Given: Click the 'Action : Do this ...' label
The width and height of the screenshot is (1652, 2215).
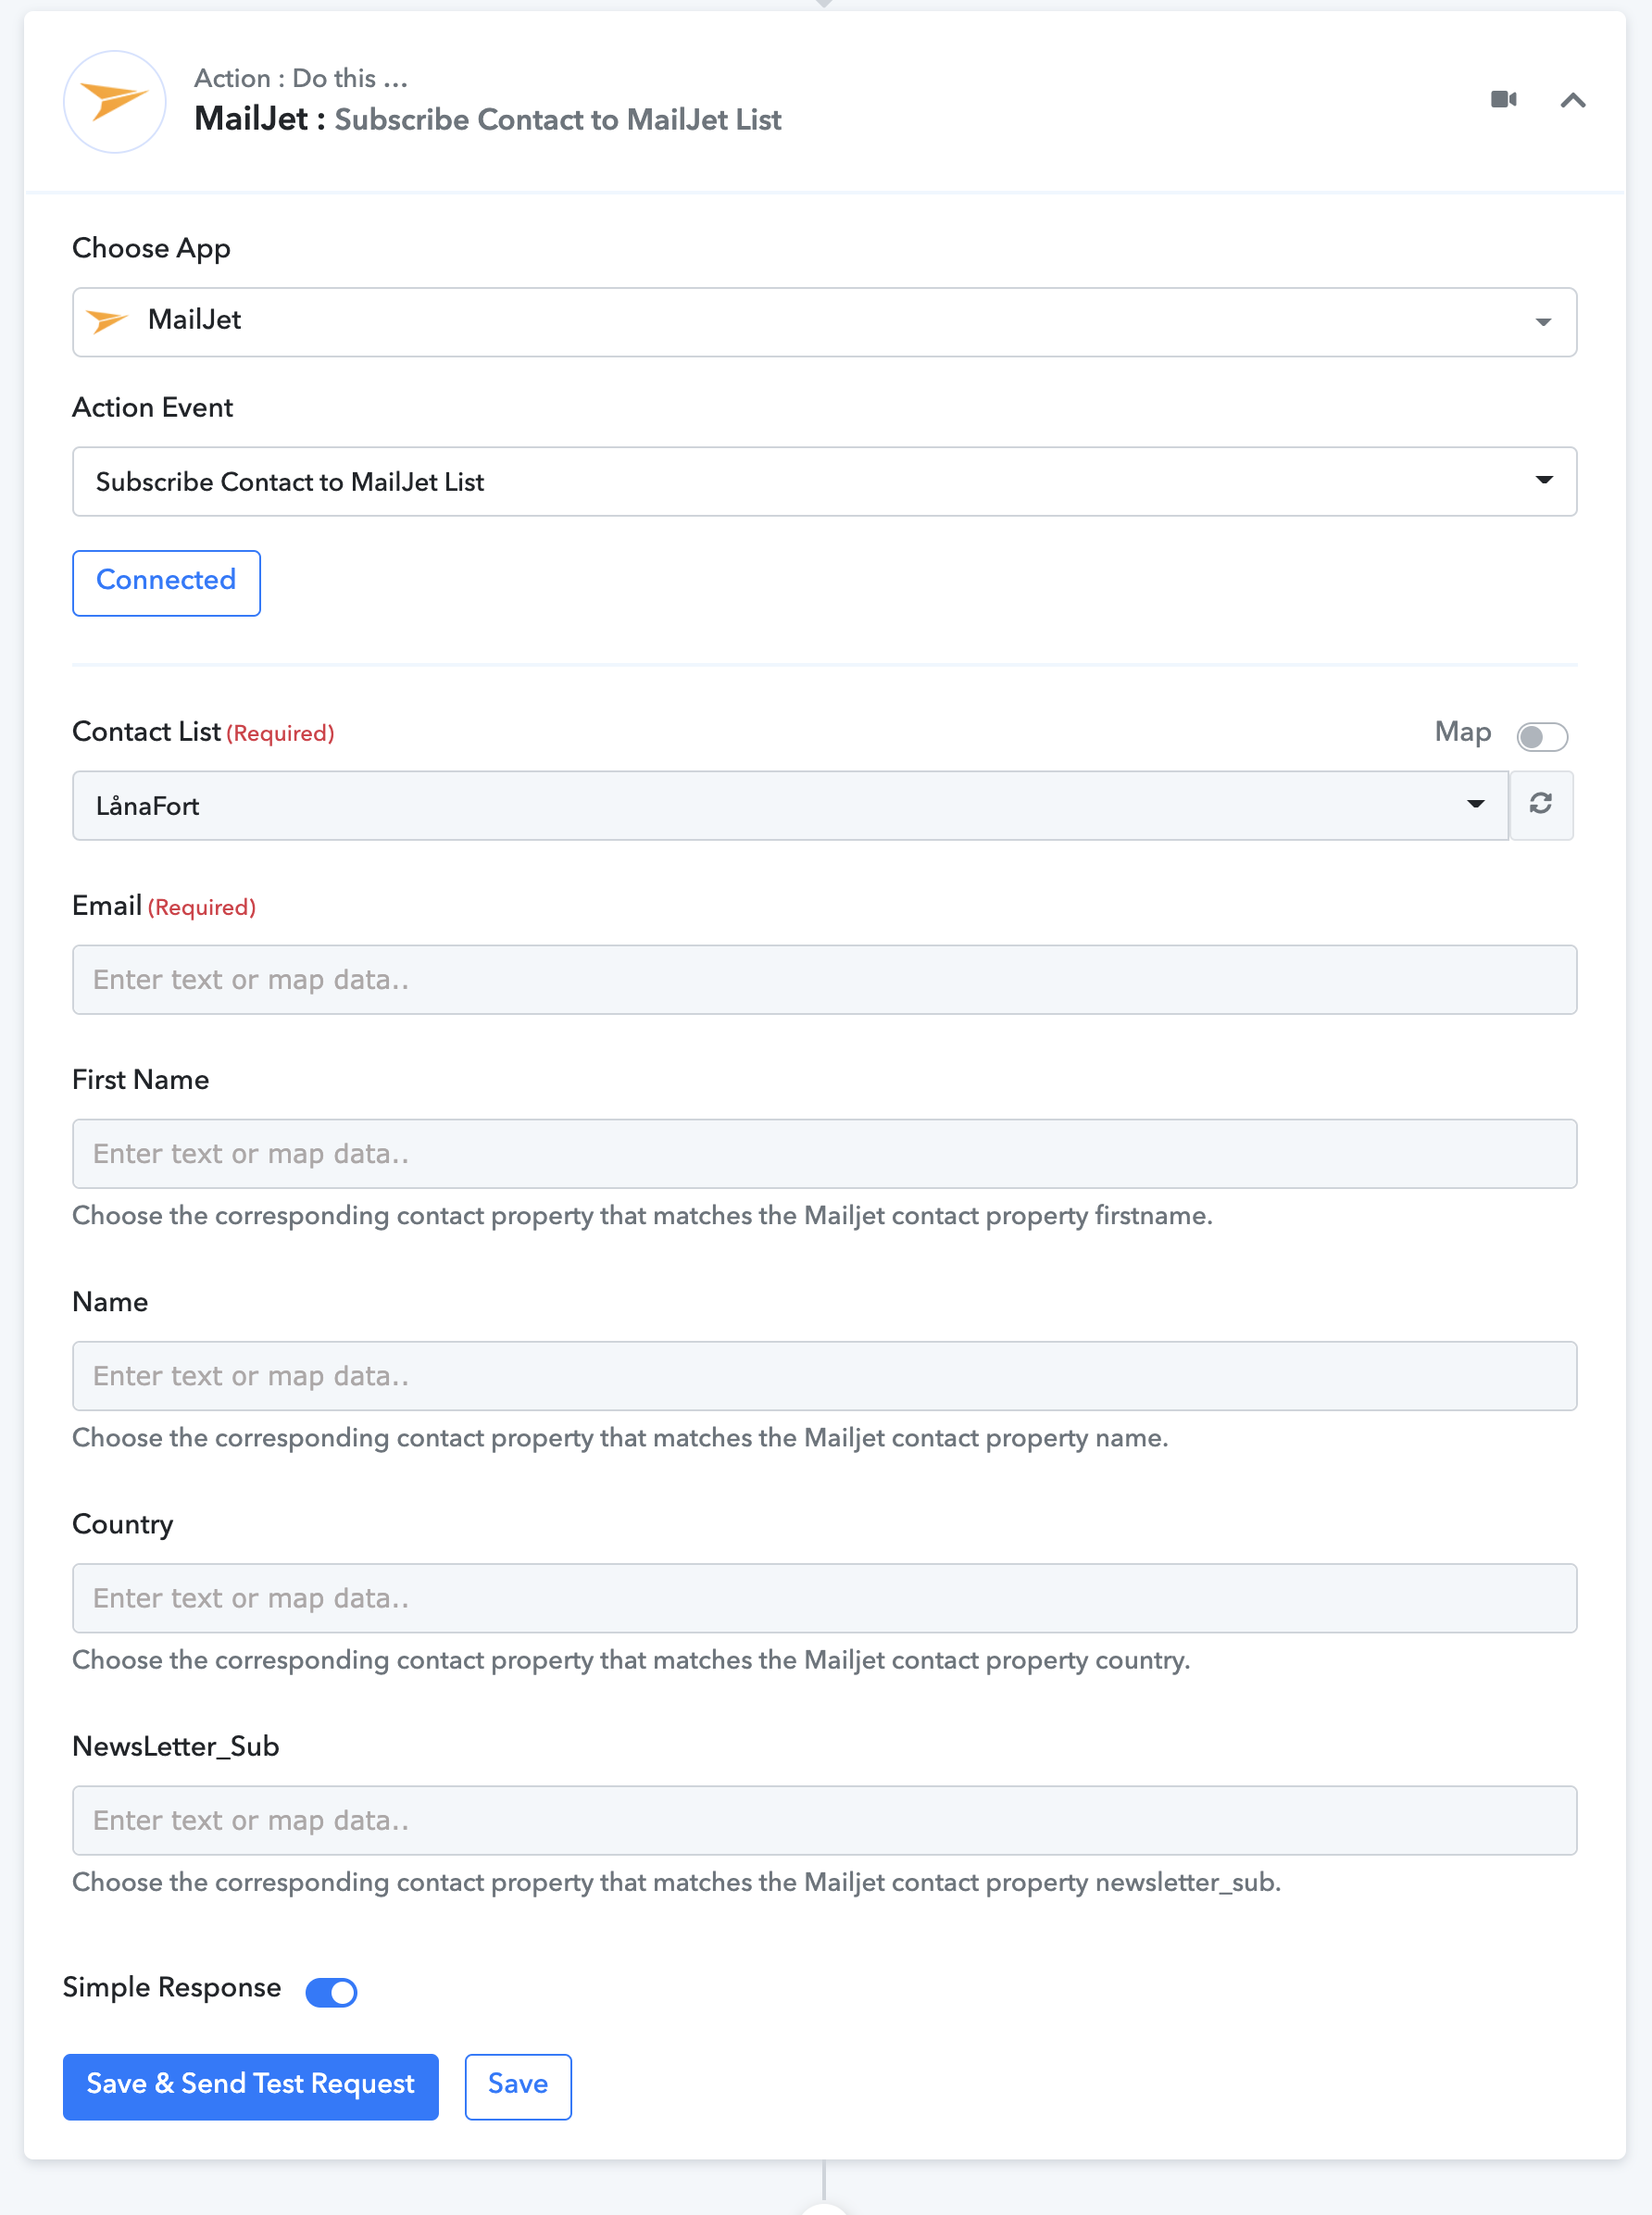Looking at the screenshot, I should click(301, 78).
